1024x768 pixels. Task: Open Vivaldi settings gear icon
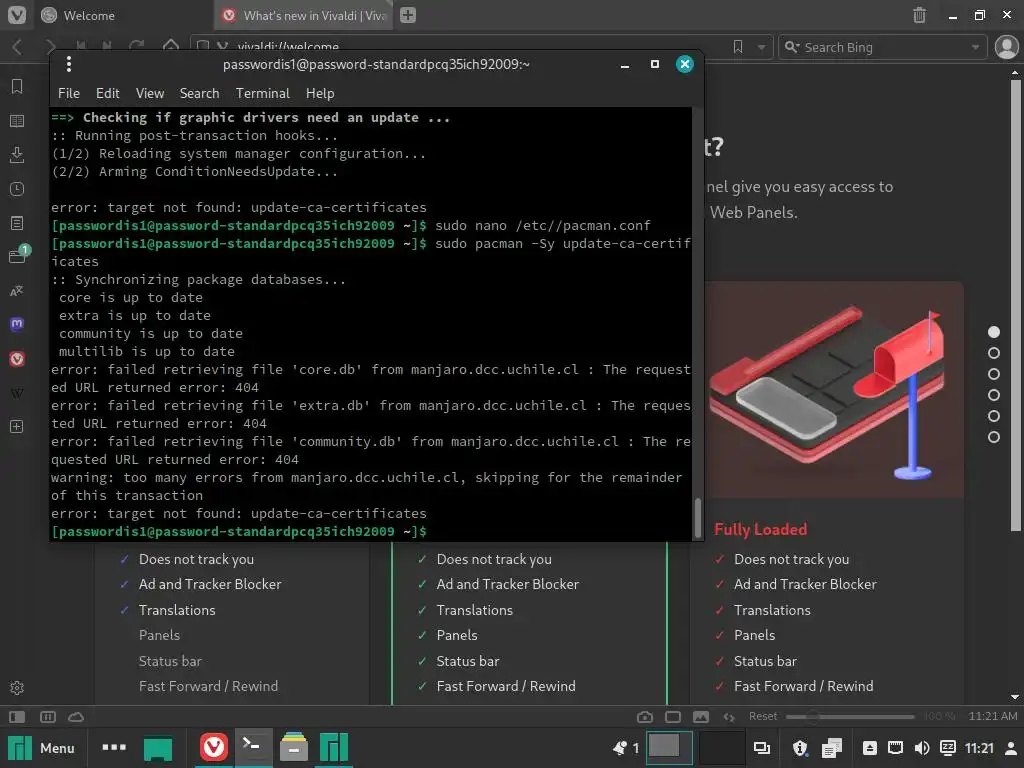pos(17,688)
